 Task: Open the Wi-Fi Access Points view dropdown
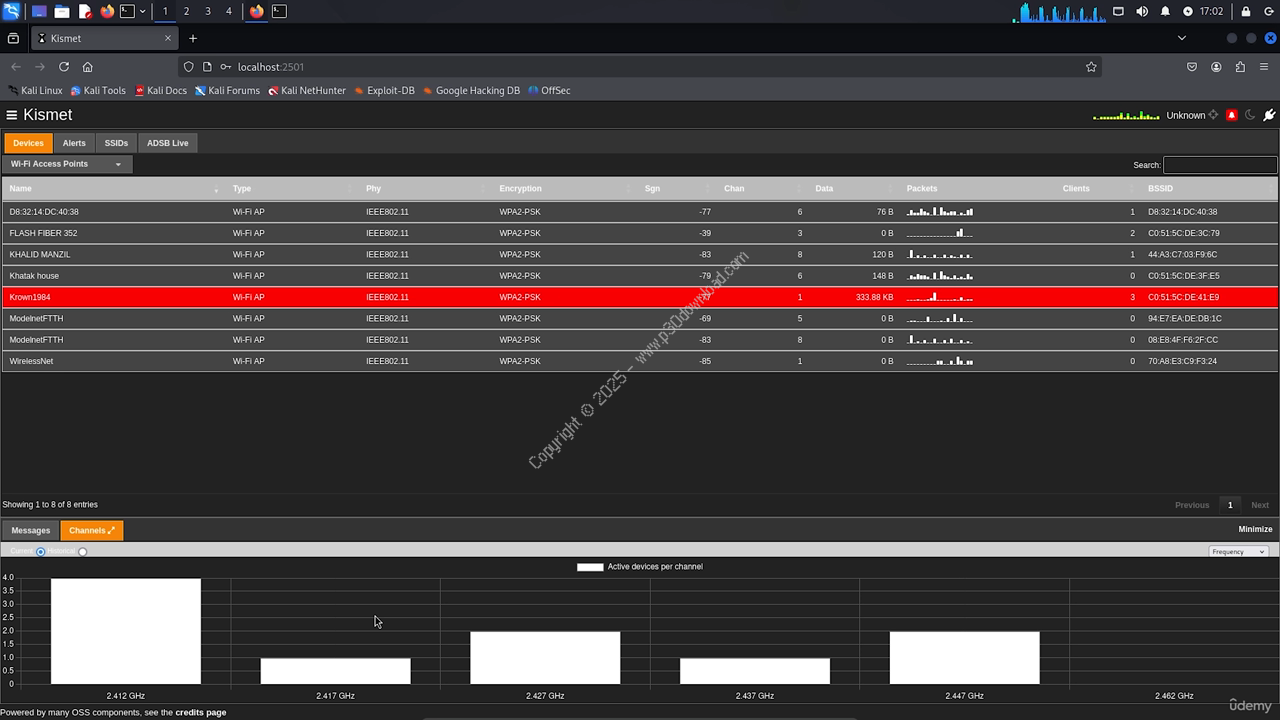tap(67, 164)
